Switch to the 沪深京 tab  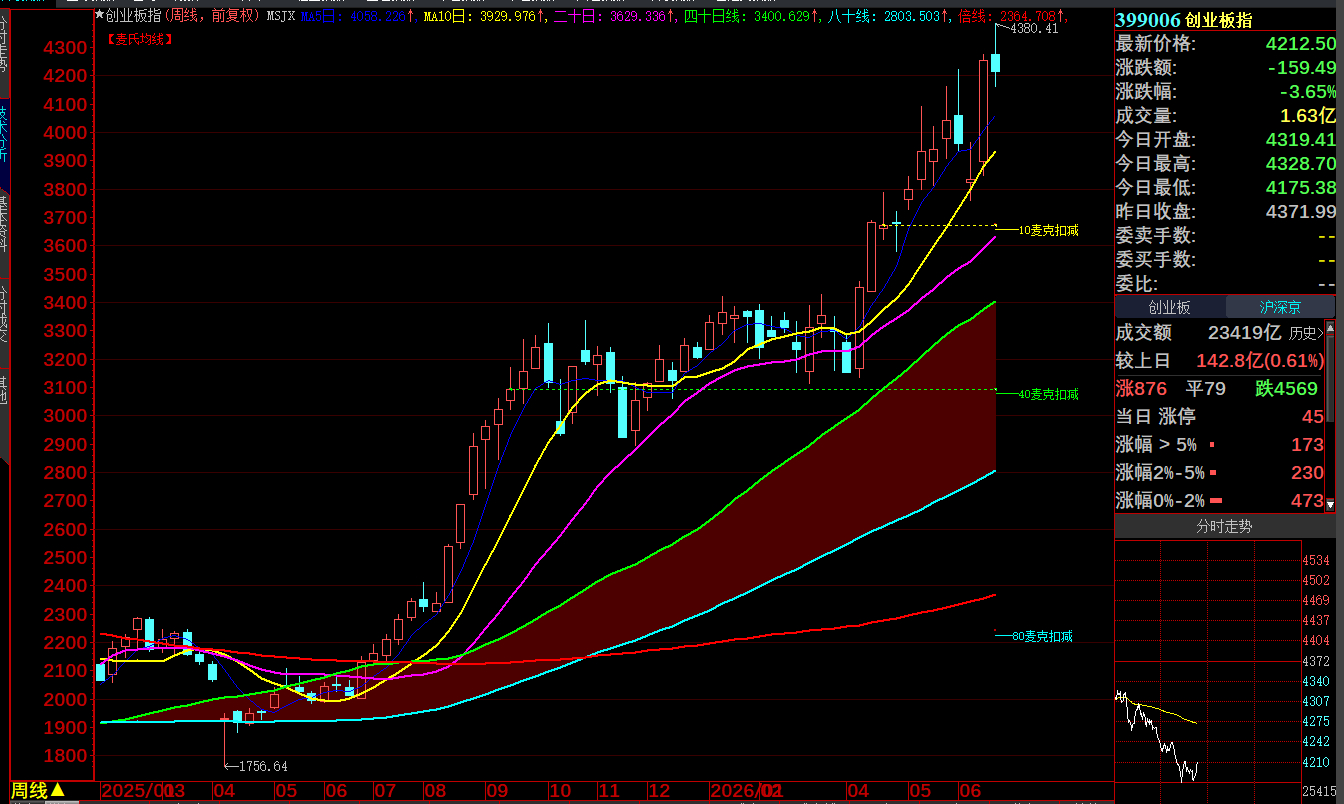[1282, 308]
